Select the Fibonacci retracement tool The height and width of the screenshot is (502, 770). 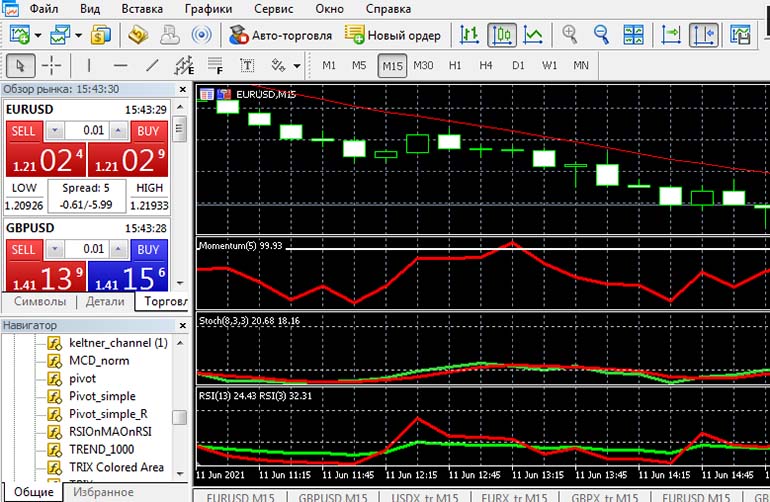pos(215,65)
